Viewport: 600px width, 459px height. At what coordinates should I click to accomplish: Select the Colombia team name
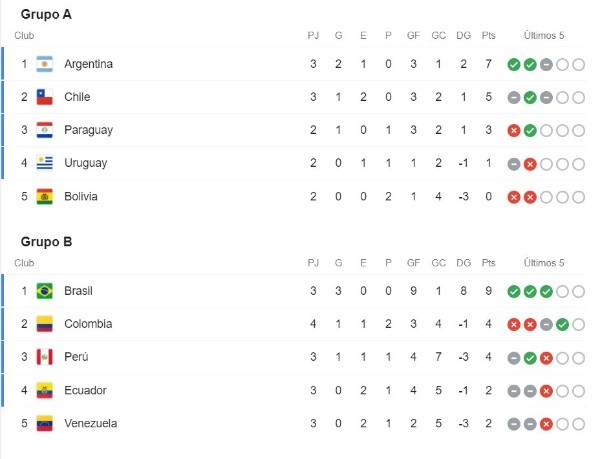88,323
